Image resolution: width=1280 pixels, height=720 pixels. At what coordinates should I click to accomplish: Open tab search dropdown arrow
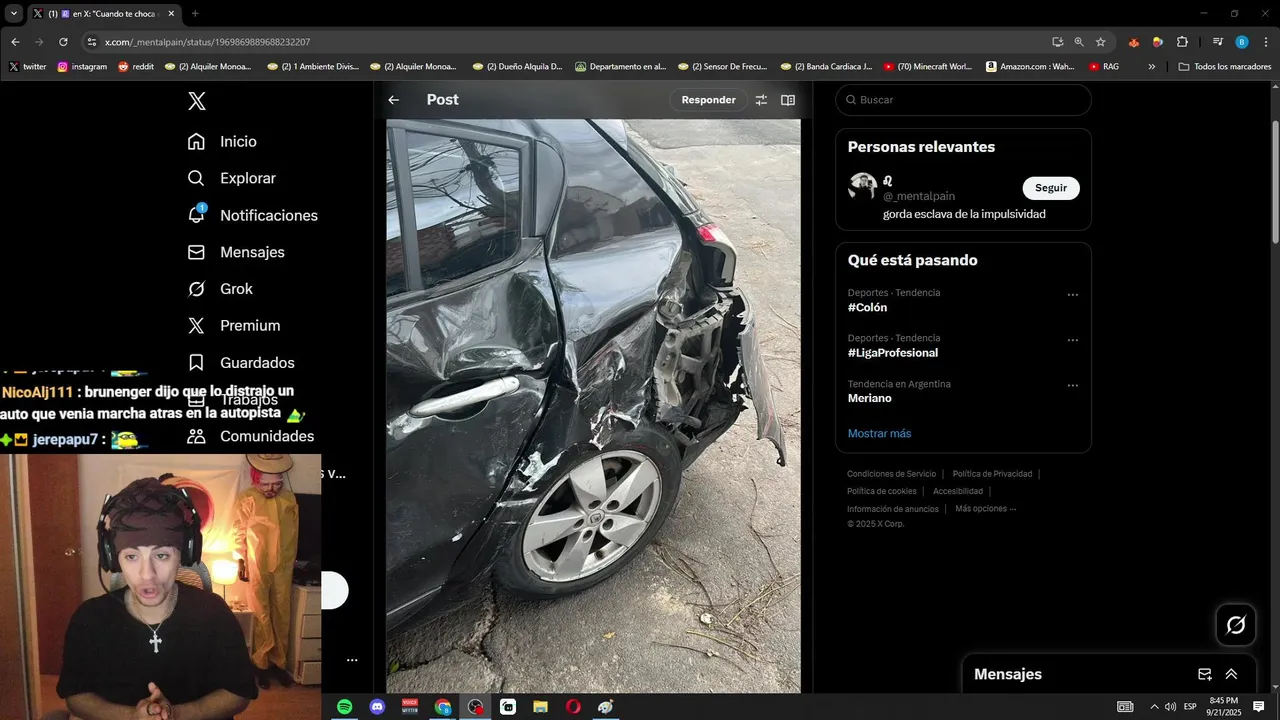pos(14,13)
